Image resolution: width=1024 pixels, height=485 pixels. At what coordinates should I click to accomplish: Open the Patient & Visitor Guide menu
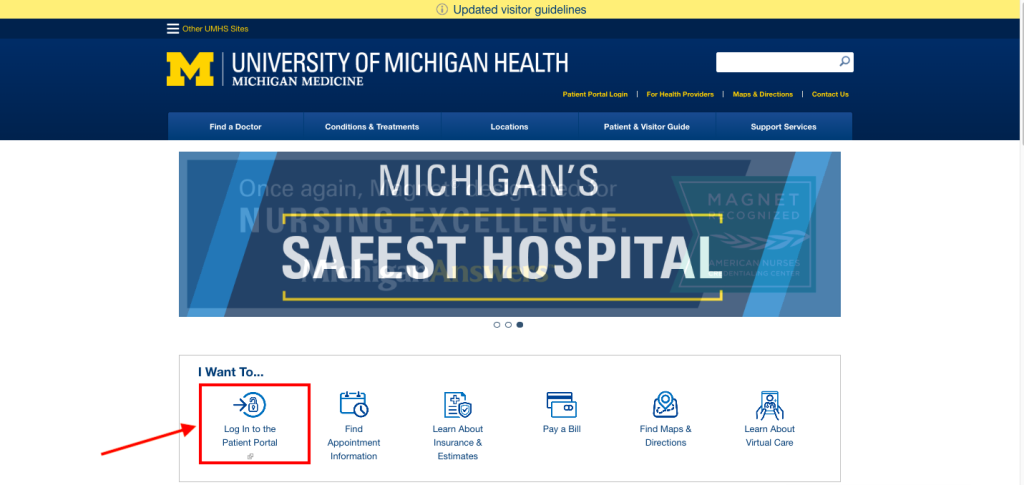tap(647, 127)
